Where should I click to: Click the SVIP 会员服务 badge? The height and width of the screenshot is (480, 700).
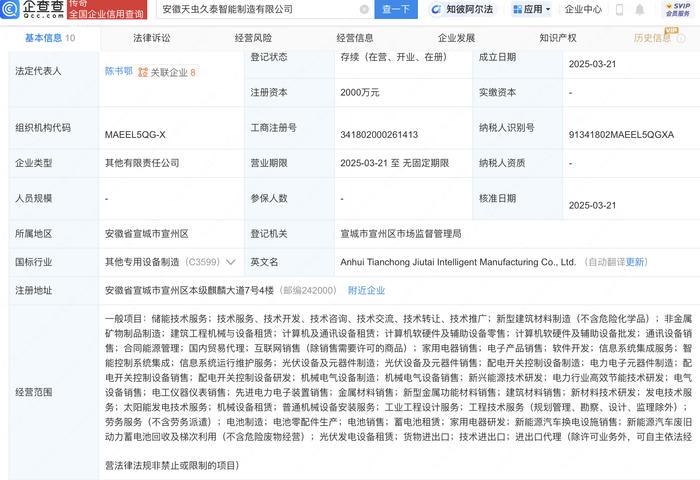pyautogui.click(x=678, y=9)
